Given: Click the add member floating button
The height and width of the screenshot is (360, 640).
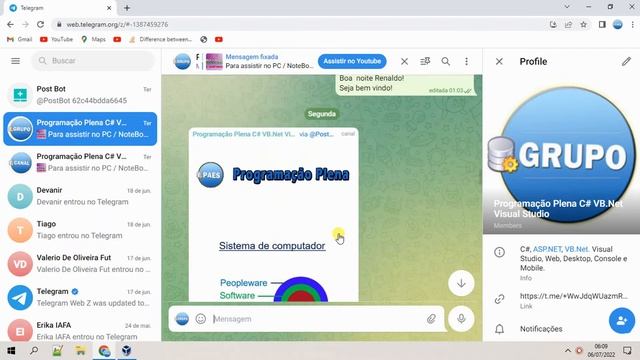Looking at the screenshot, I should pos(622,320).
